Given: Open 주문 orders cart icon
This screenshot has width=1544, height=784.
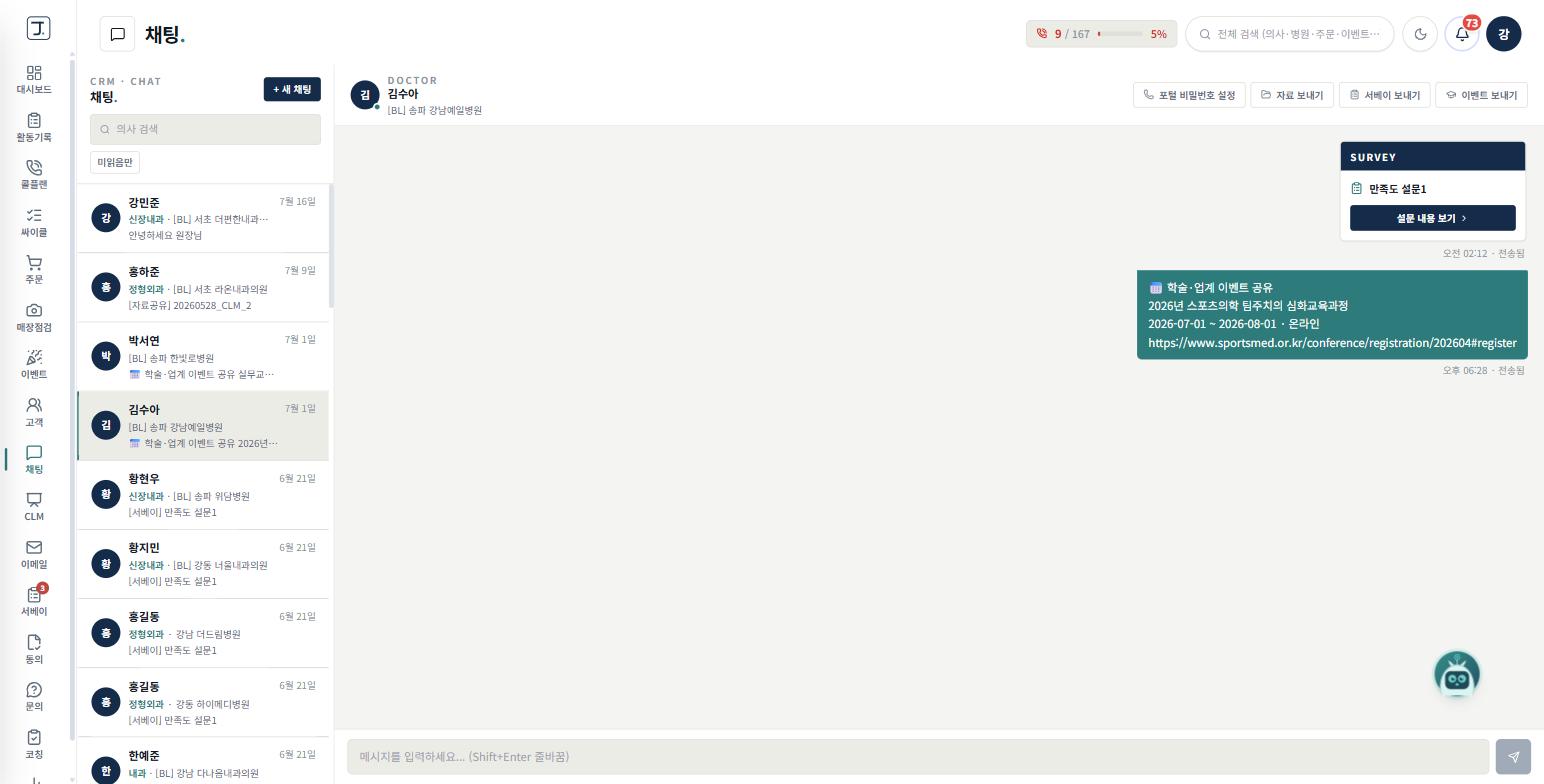Looking at the screenshot, I should click(34, 269).
